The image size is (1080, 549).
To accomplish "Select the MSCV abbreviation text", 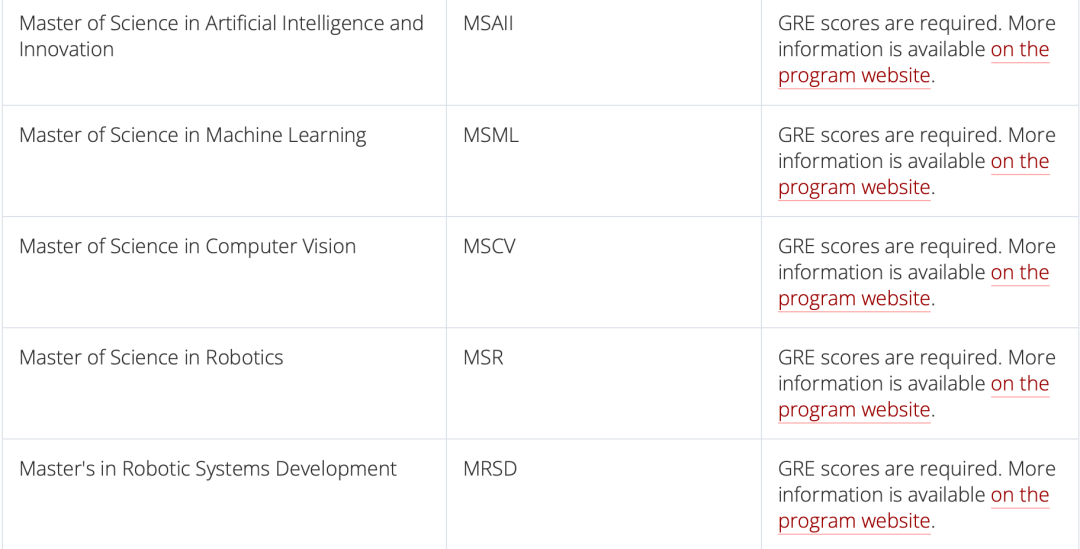I will coord(489,247).
